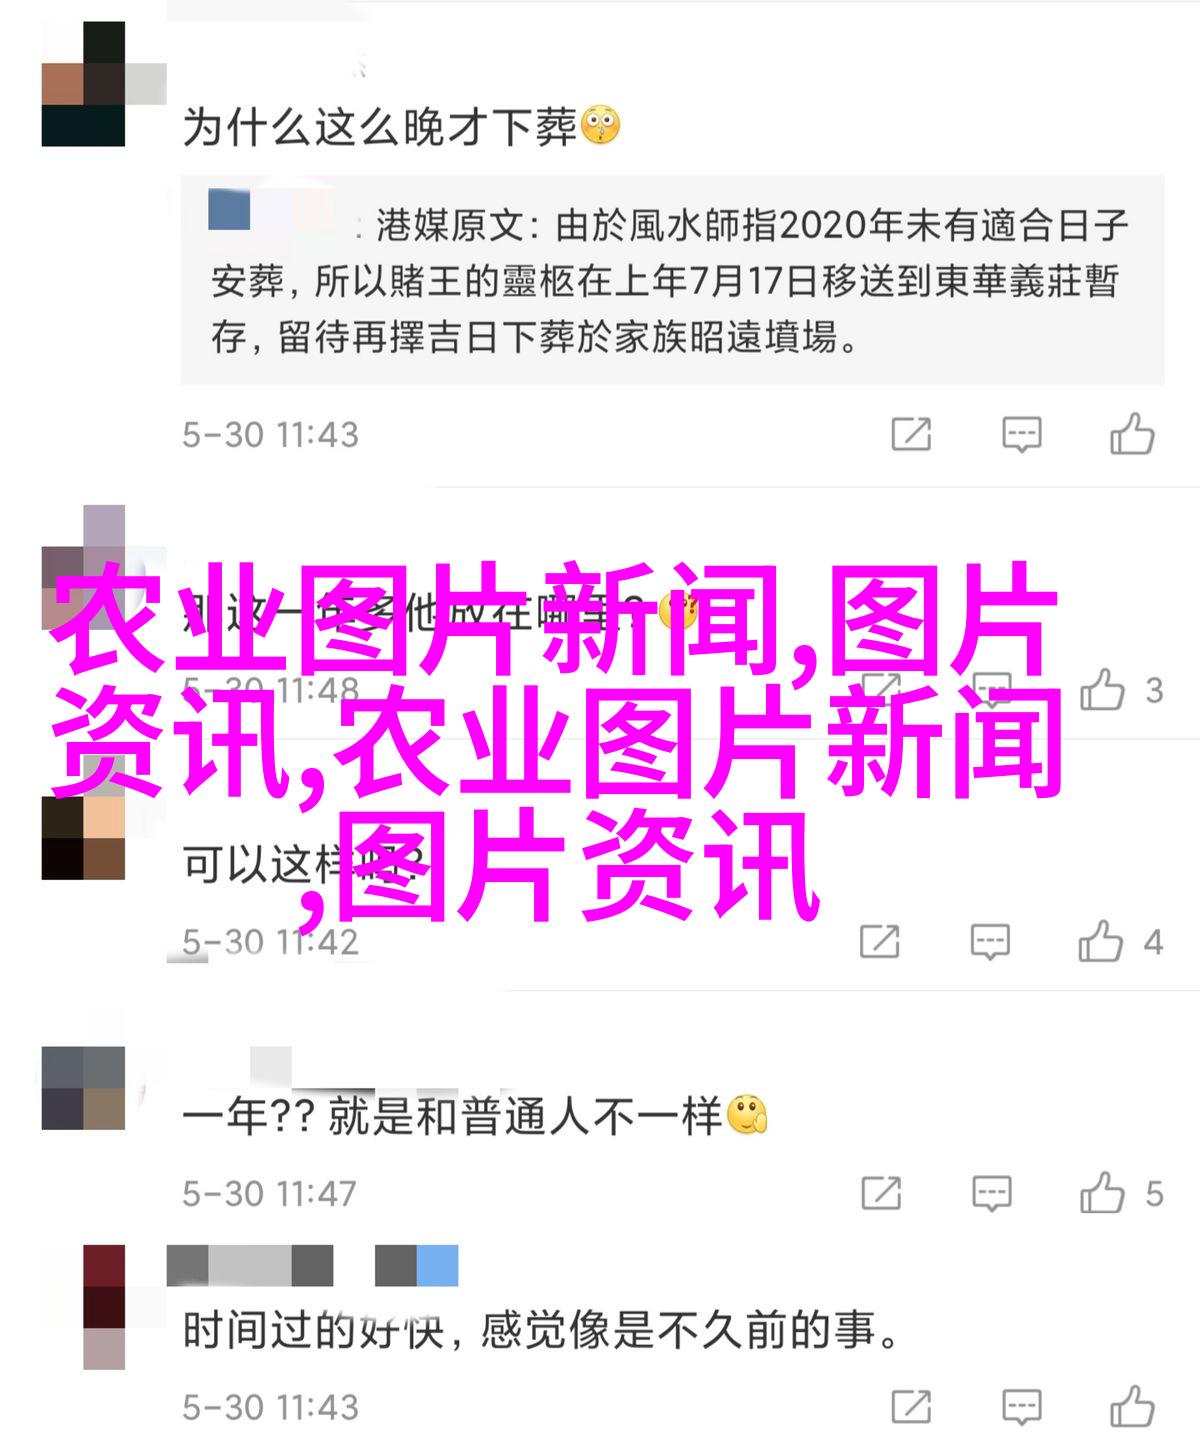Open username above 时间过的好快 comment
The width and height of the screenshot is (1200, 1453).
[312, 1266]
